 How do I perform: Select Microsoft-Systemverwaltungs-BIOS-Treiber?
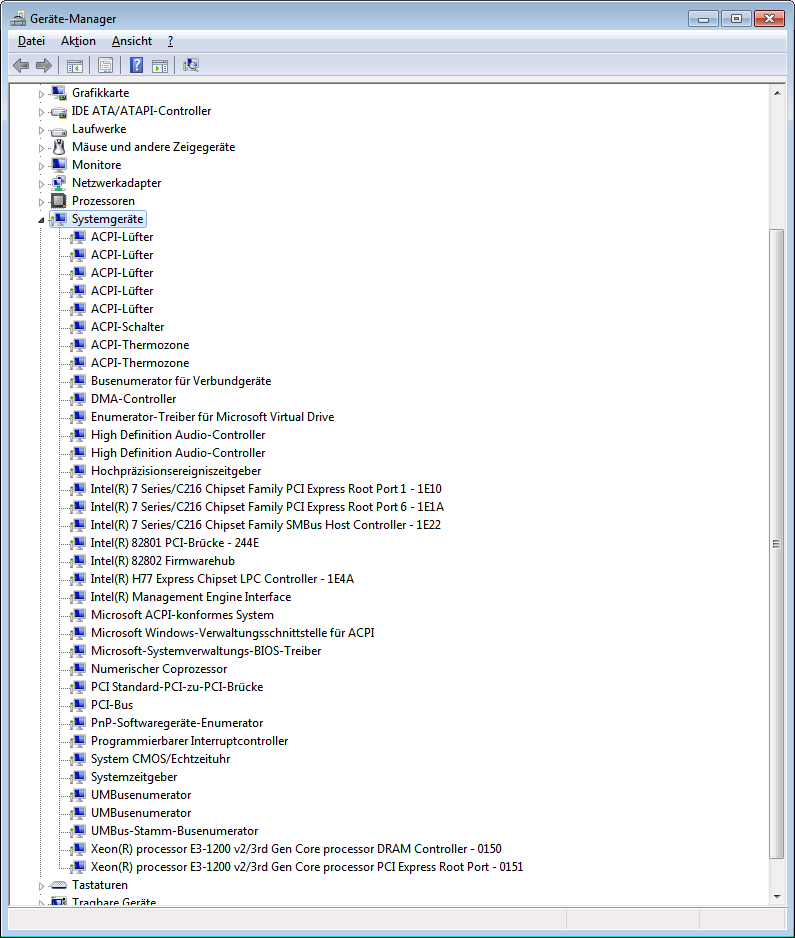[x=206, y=651]
